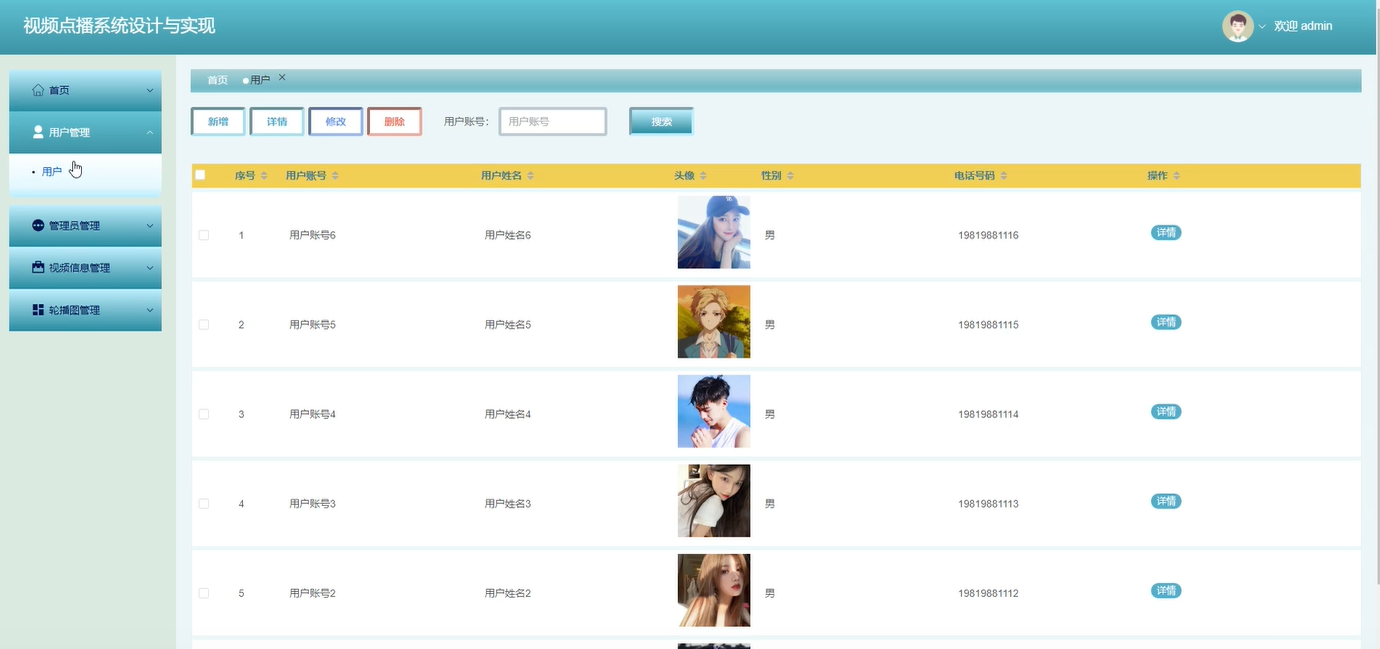Expand the 轮播图管理 menu chevron
Screen dimensions: 1380x649
point(150,310)
